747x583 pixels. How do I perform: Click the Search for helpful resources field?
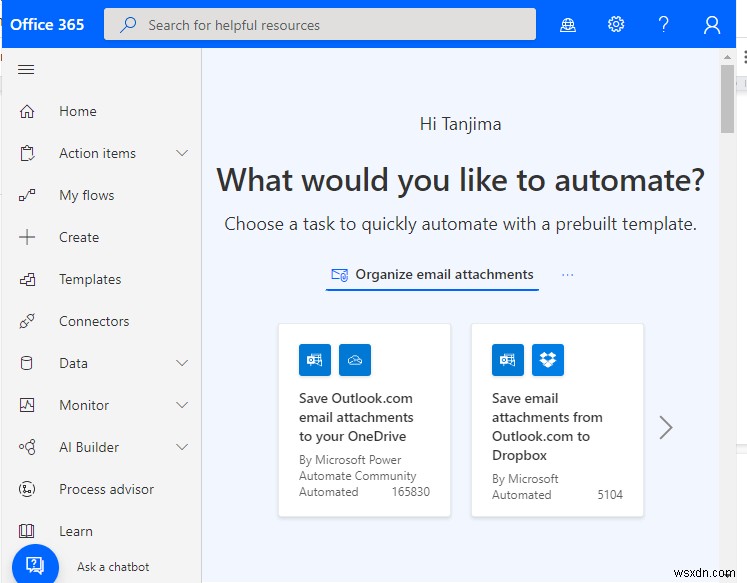[320, 24]
